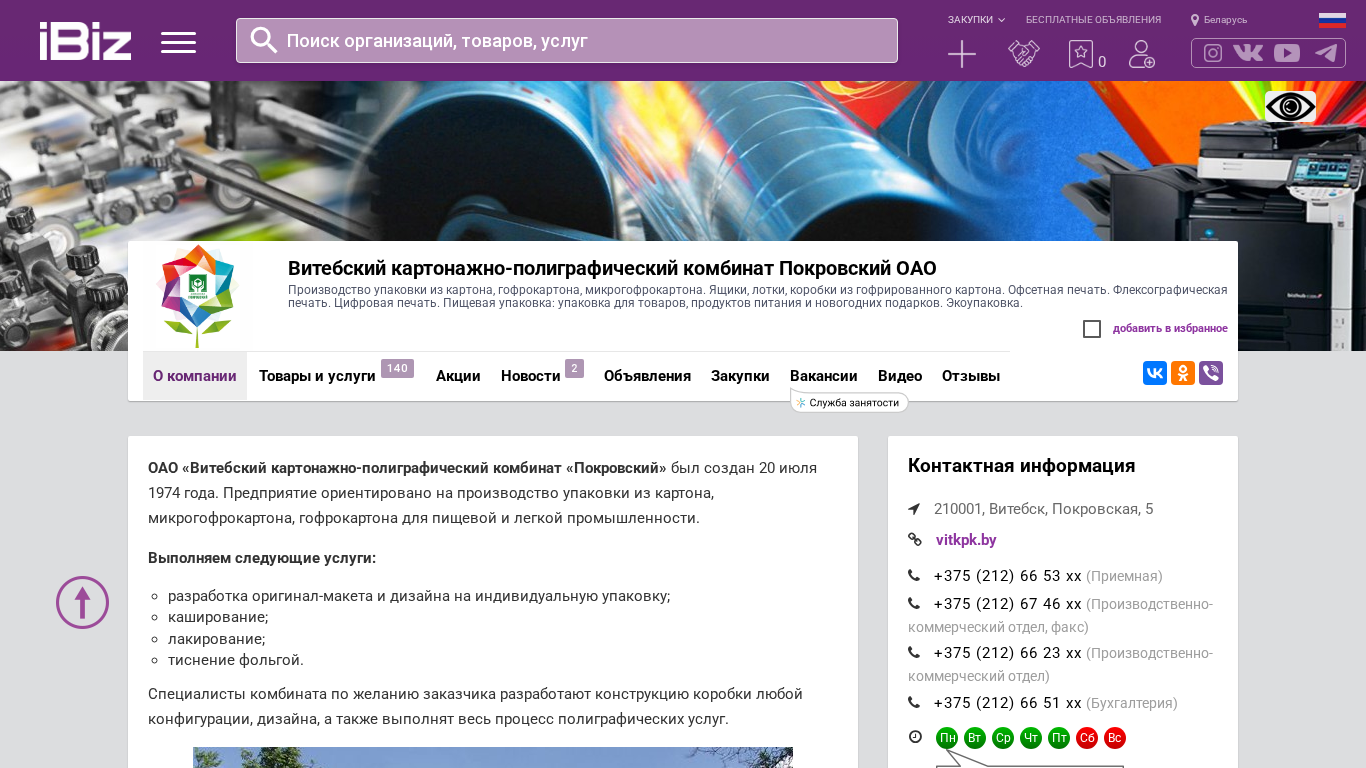Visit the vitkpk.by website link
This screenshot has height=768, width=1366.
click(x=966, y=540)
